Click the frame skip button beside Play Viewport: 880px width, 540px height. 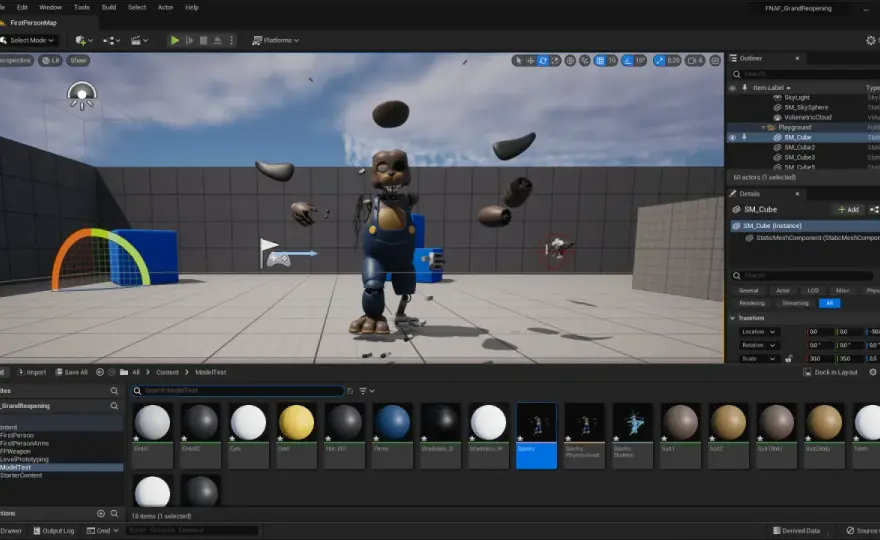[x=189, y=40]
